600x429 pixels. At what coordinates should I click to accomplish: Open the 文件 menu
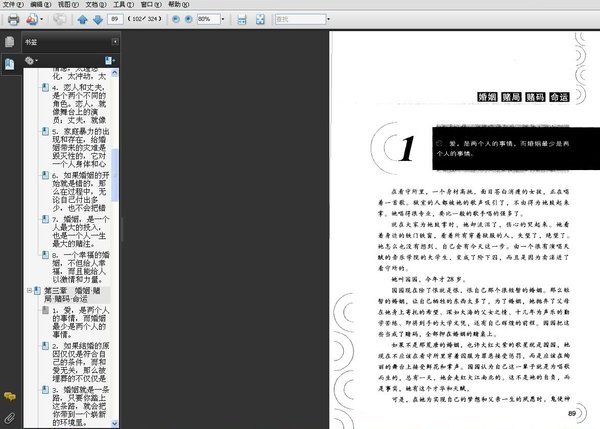point(13,4)
